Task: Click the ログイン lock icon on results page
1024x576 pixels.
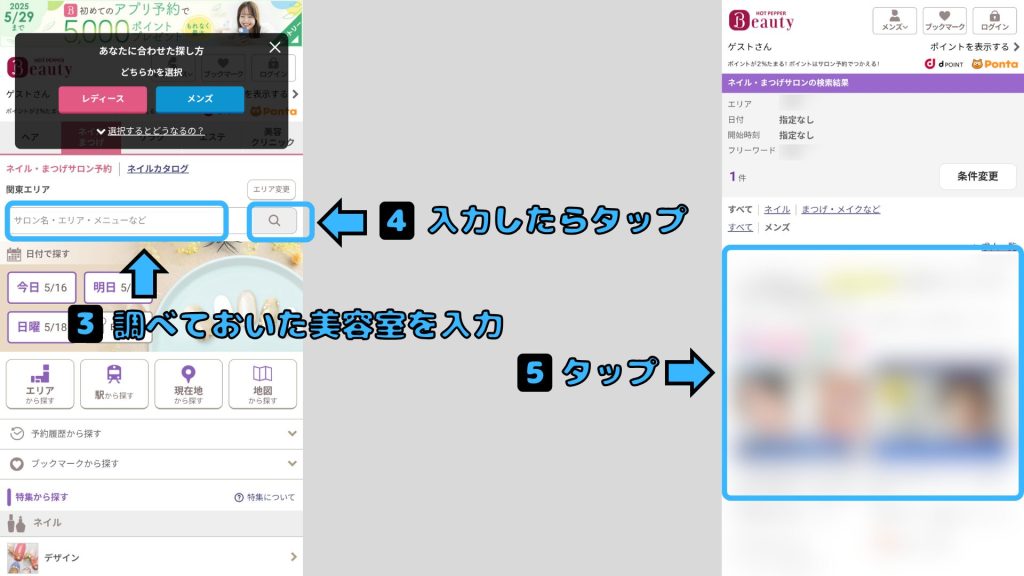Action: click(x=994, y=20)
